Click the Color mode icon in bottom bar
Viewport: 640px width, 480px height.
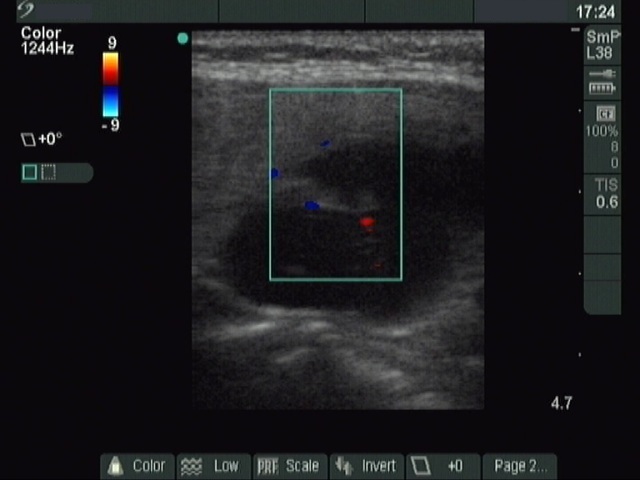click(115, 466)
